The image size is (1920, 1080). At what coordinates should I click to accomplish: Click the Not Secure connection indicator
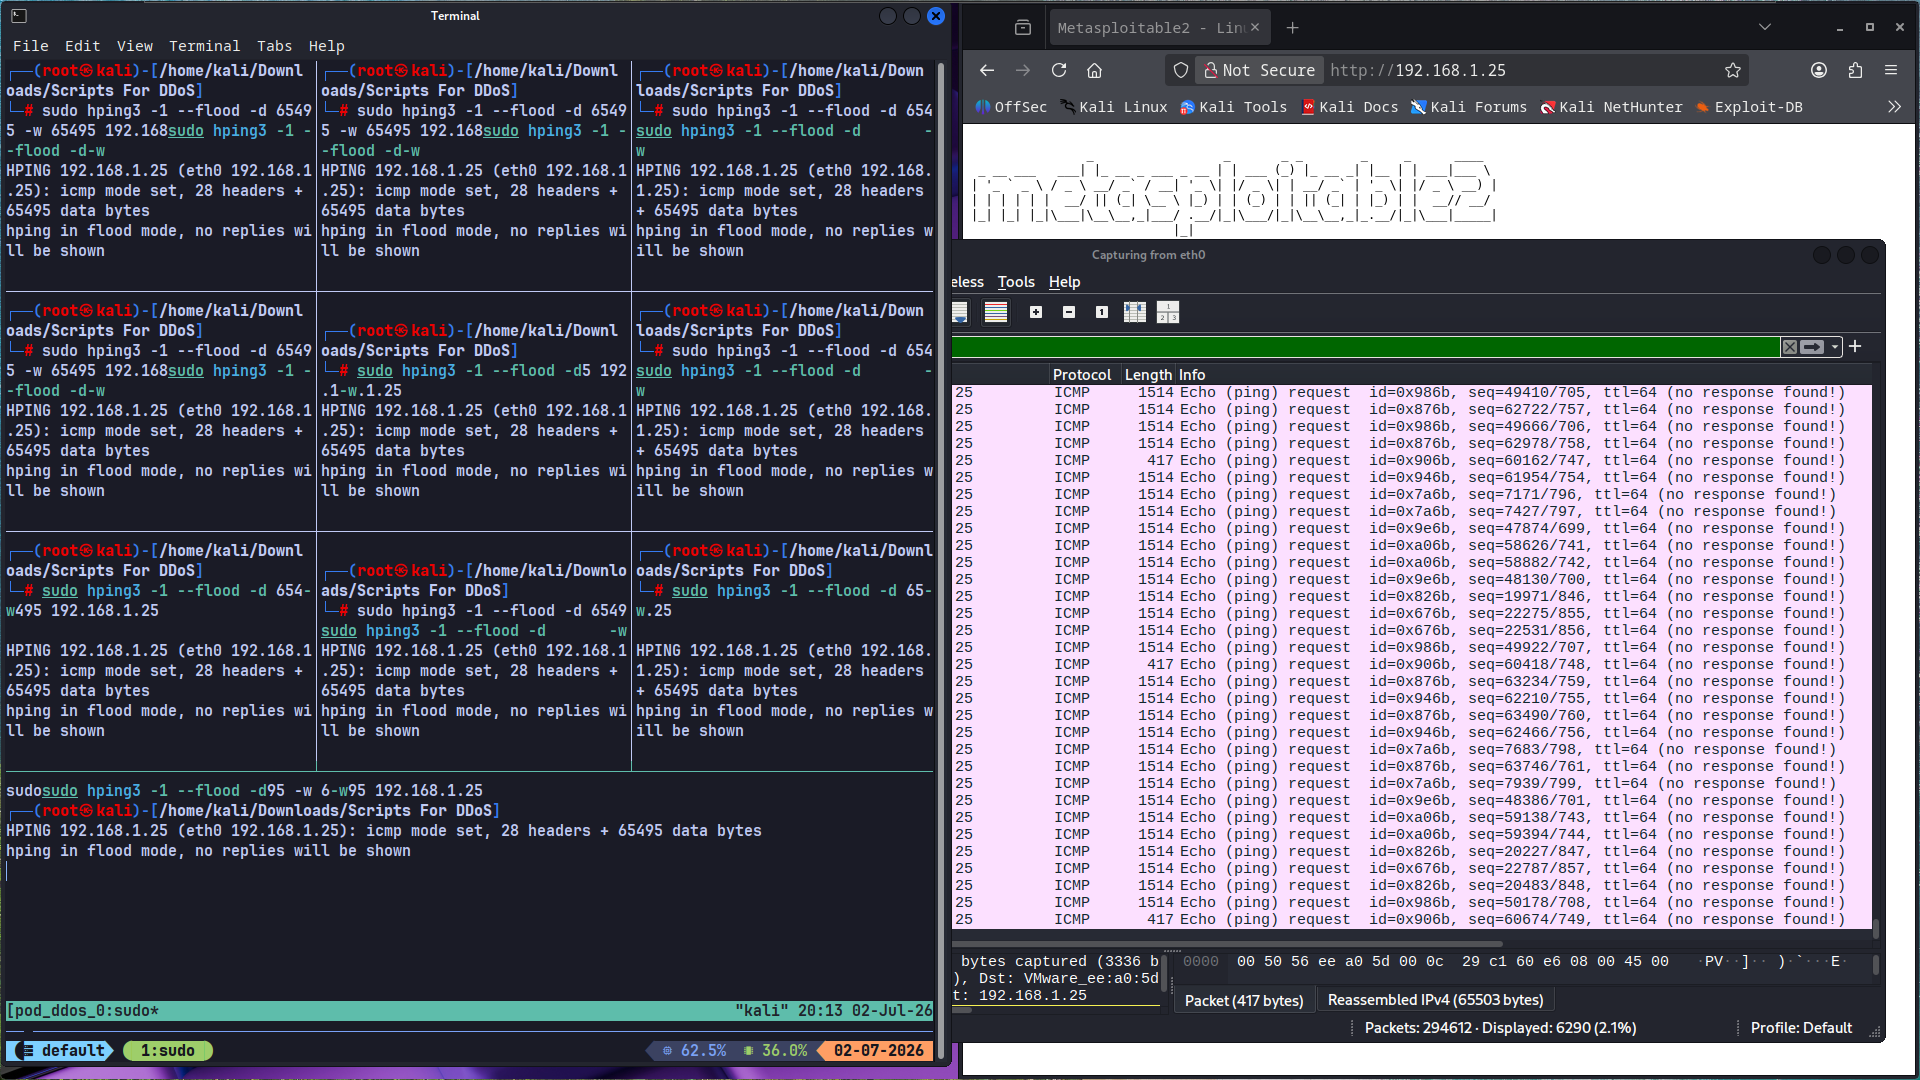[1259, 70]
